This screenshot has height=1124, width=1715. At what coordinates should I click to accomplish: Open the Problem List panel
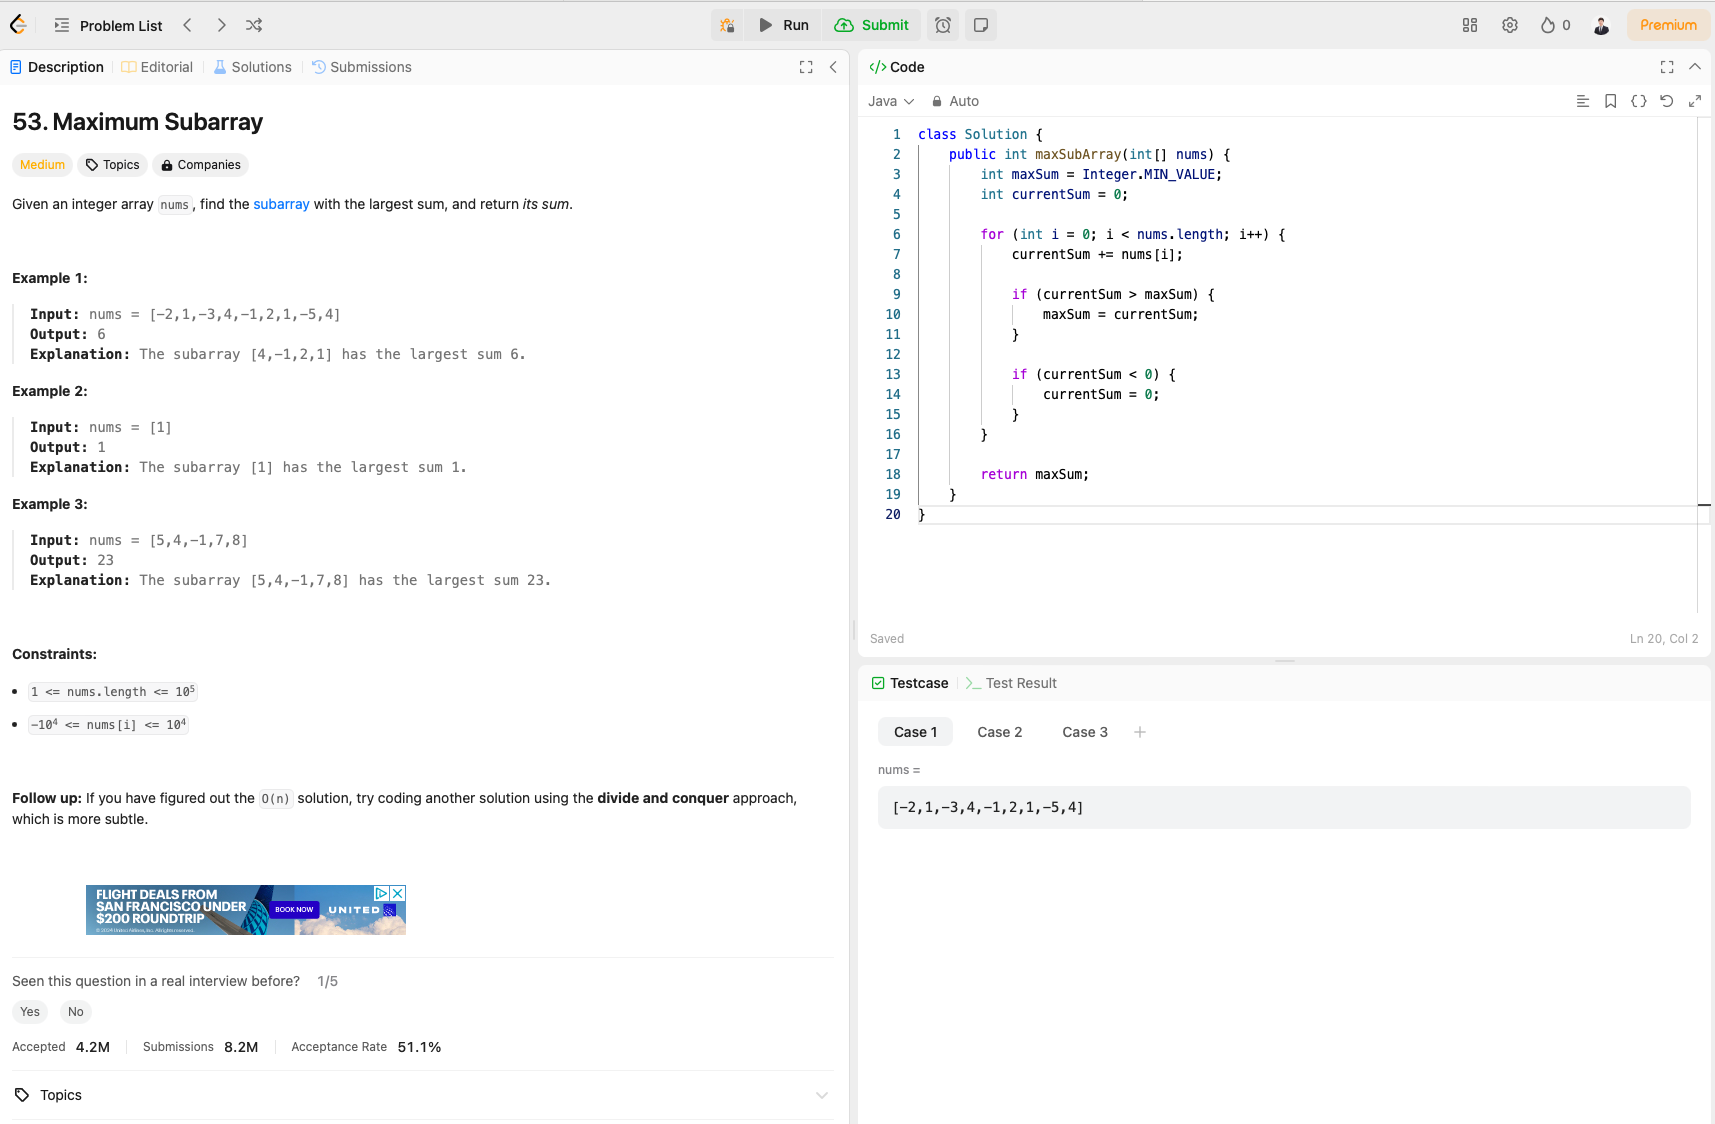[108, 25]
